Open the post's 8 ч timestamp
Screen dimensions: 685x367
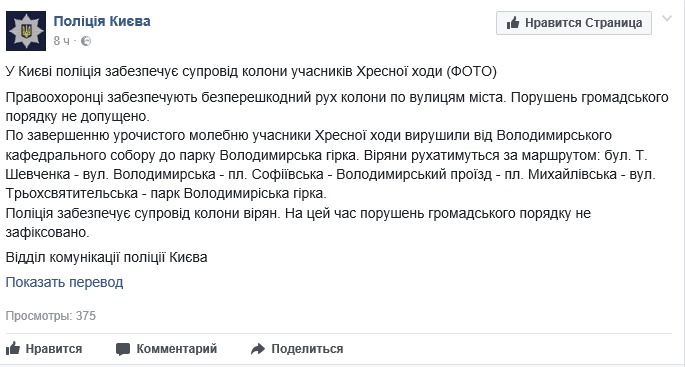[62, 41]
